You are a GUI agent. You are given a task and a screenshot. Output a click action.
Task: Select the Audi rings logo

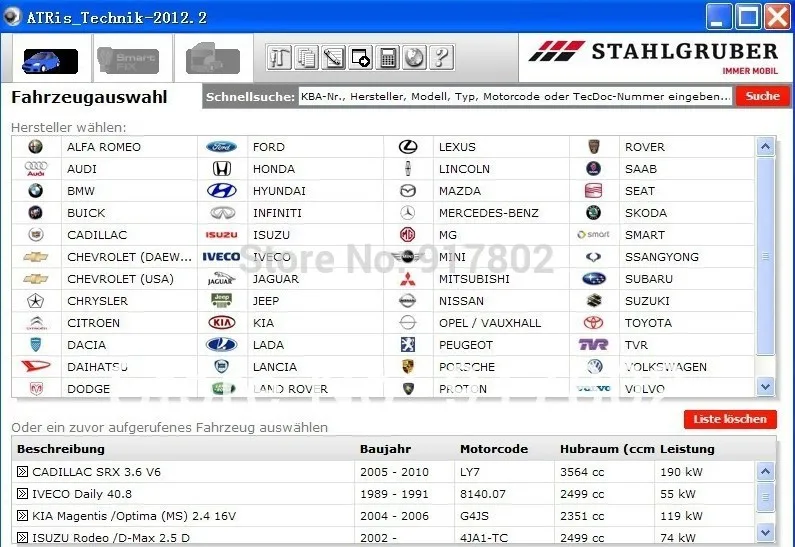click(x=35, y=169)
